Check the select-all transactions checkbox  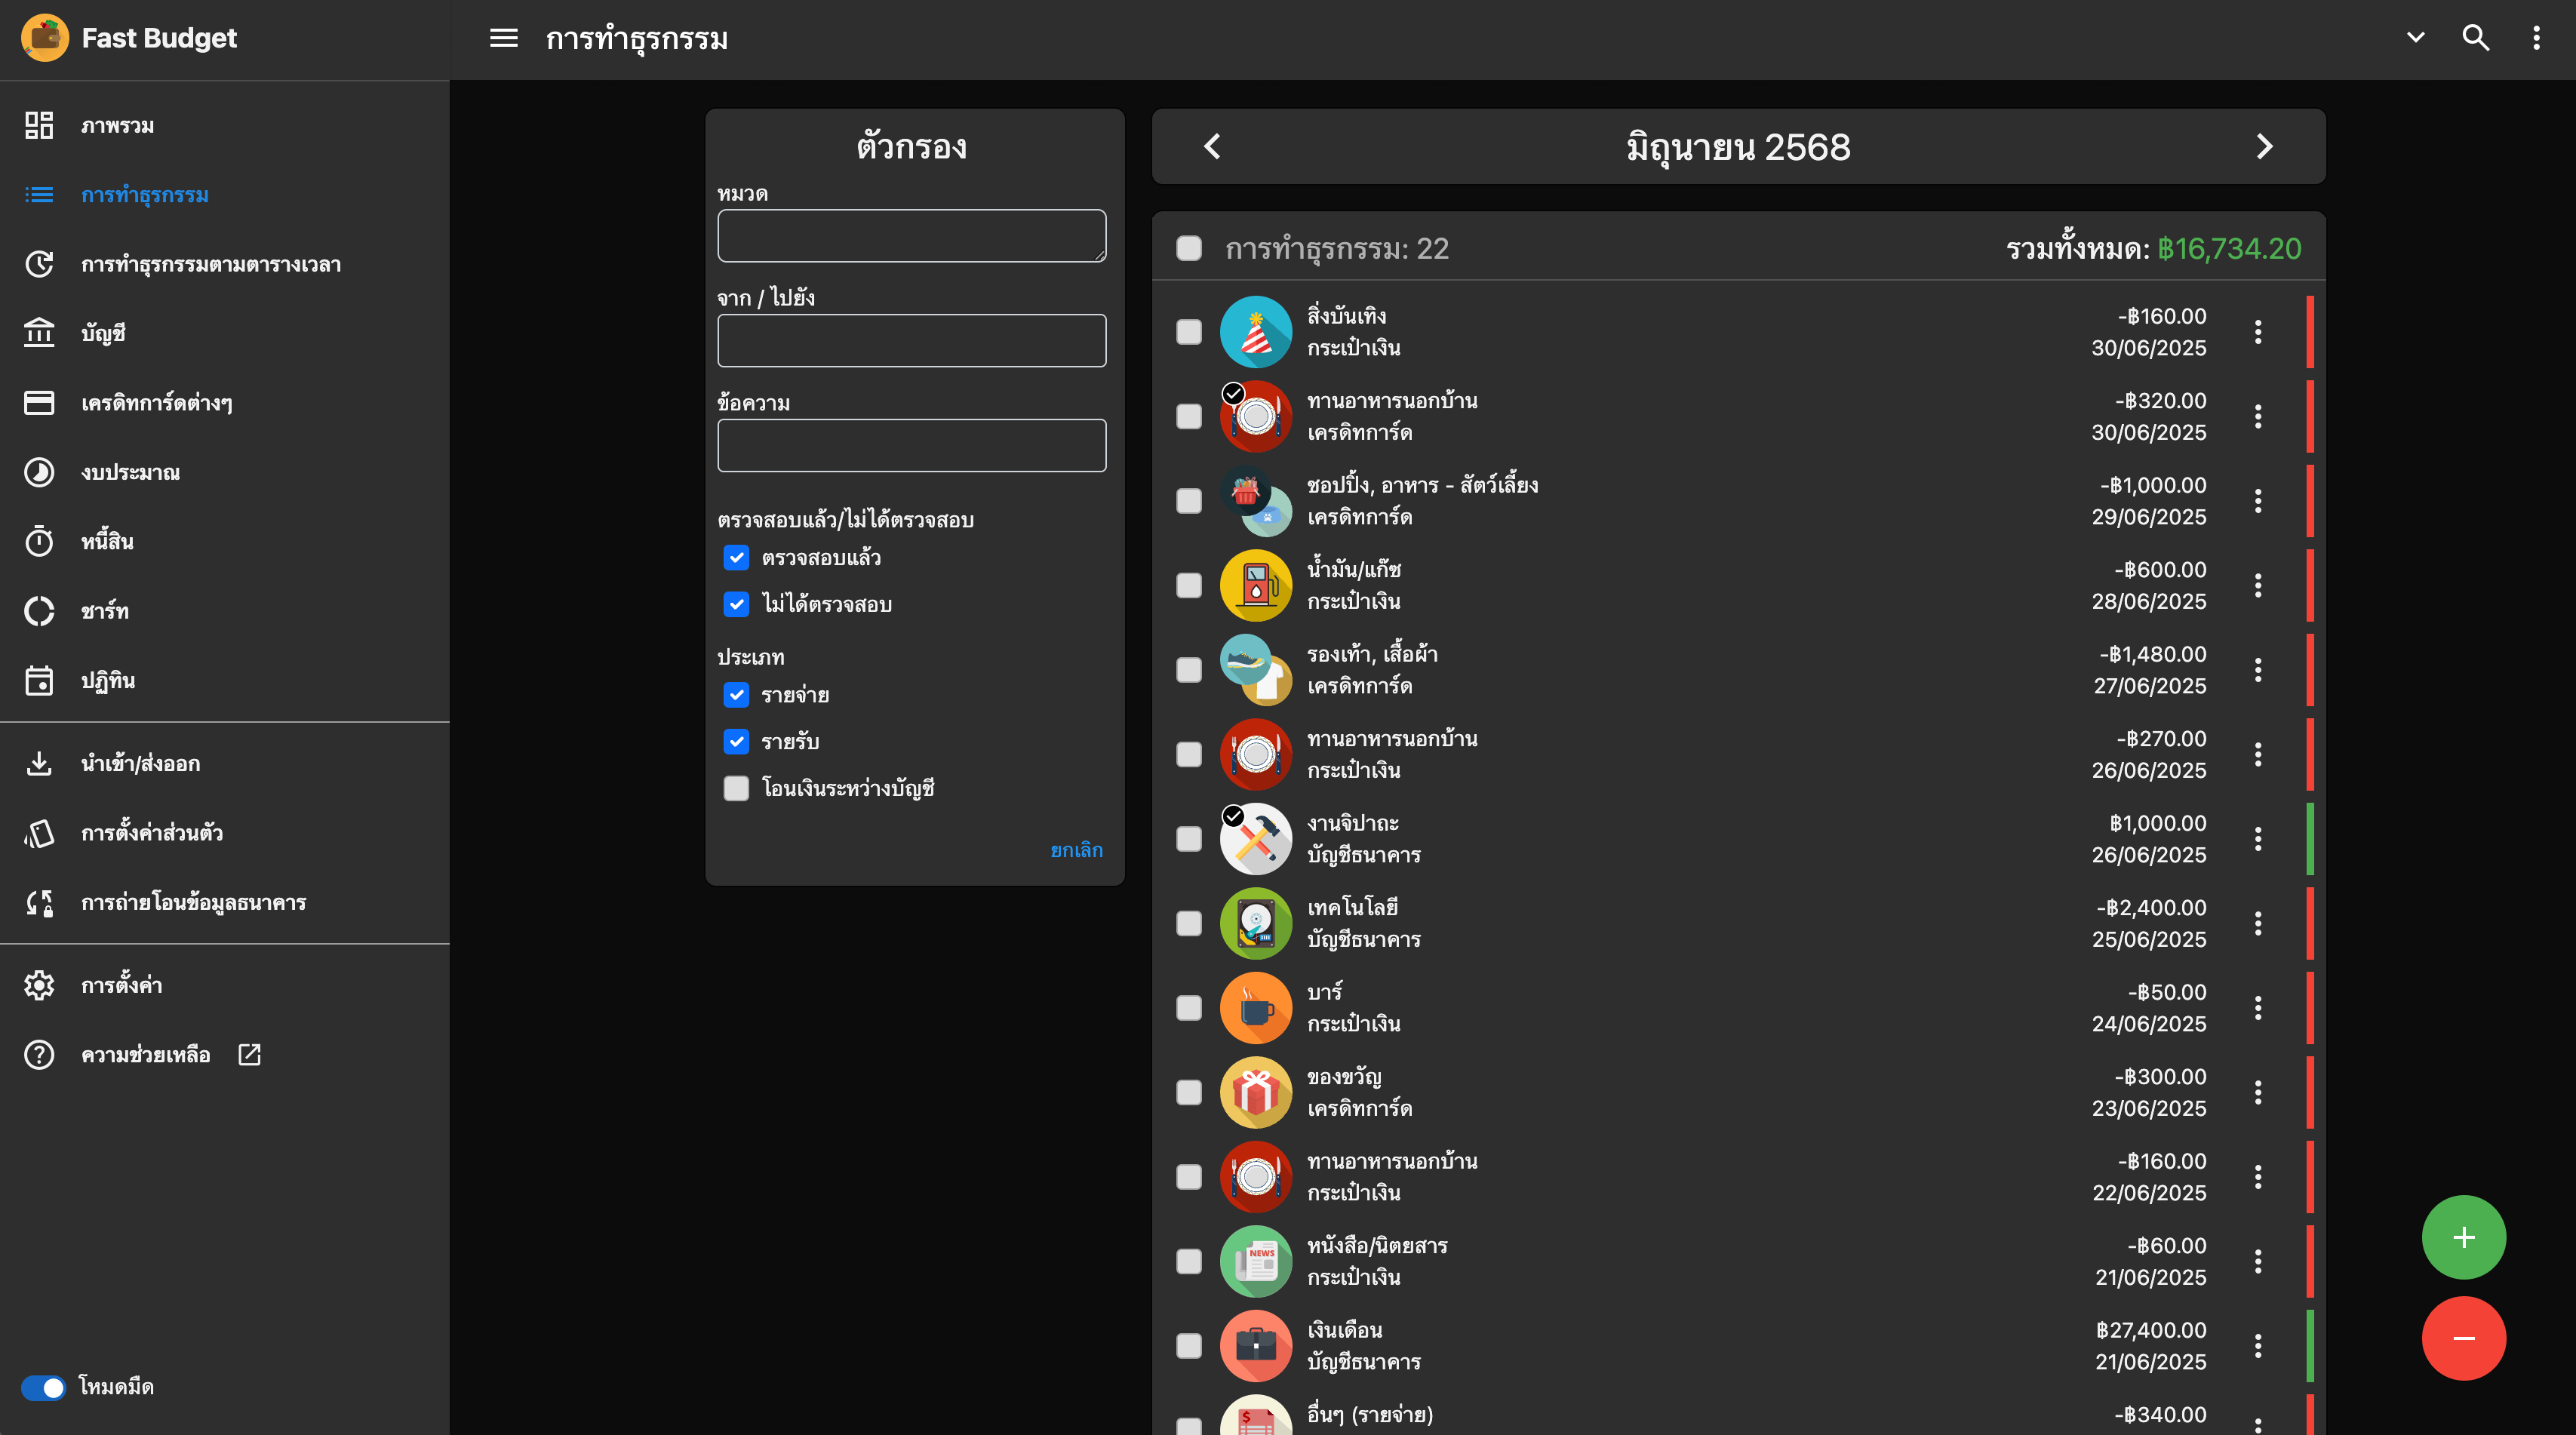point(1188,248)
